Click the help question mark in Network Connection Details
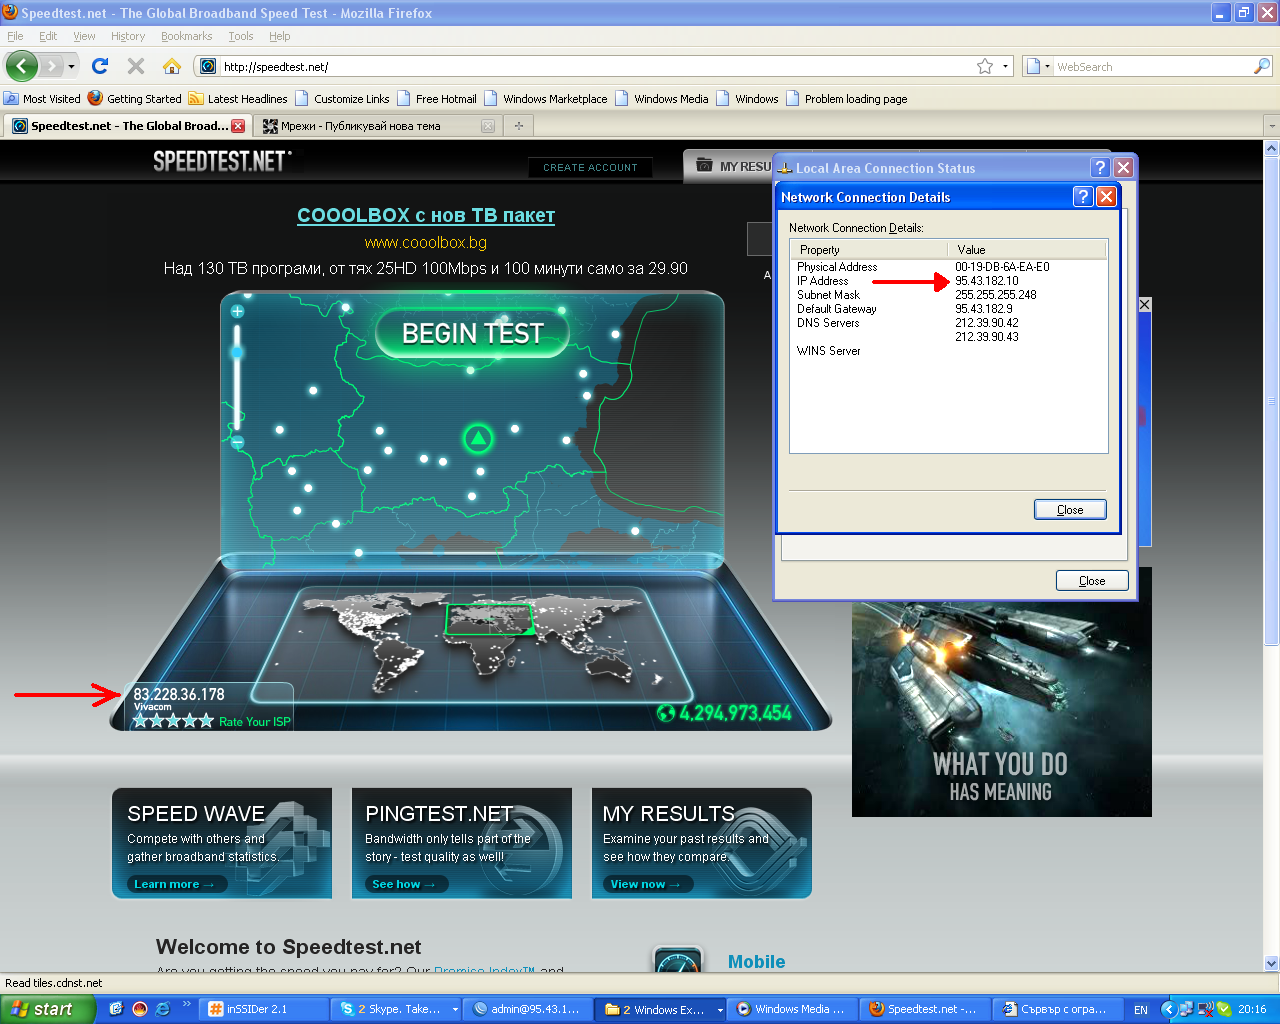Screen dimensions: 1280x1024 pos(1083,197)
